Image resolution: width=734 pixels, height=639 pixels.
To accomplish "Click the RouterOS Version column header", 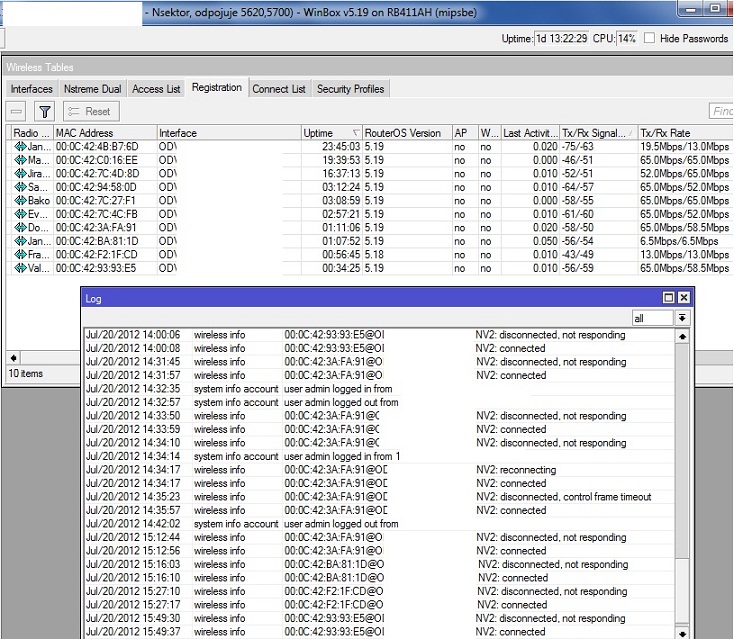I will [407, 133].
